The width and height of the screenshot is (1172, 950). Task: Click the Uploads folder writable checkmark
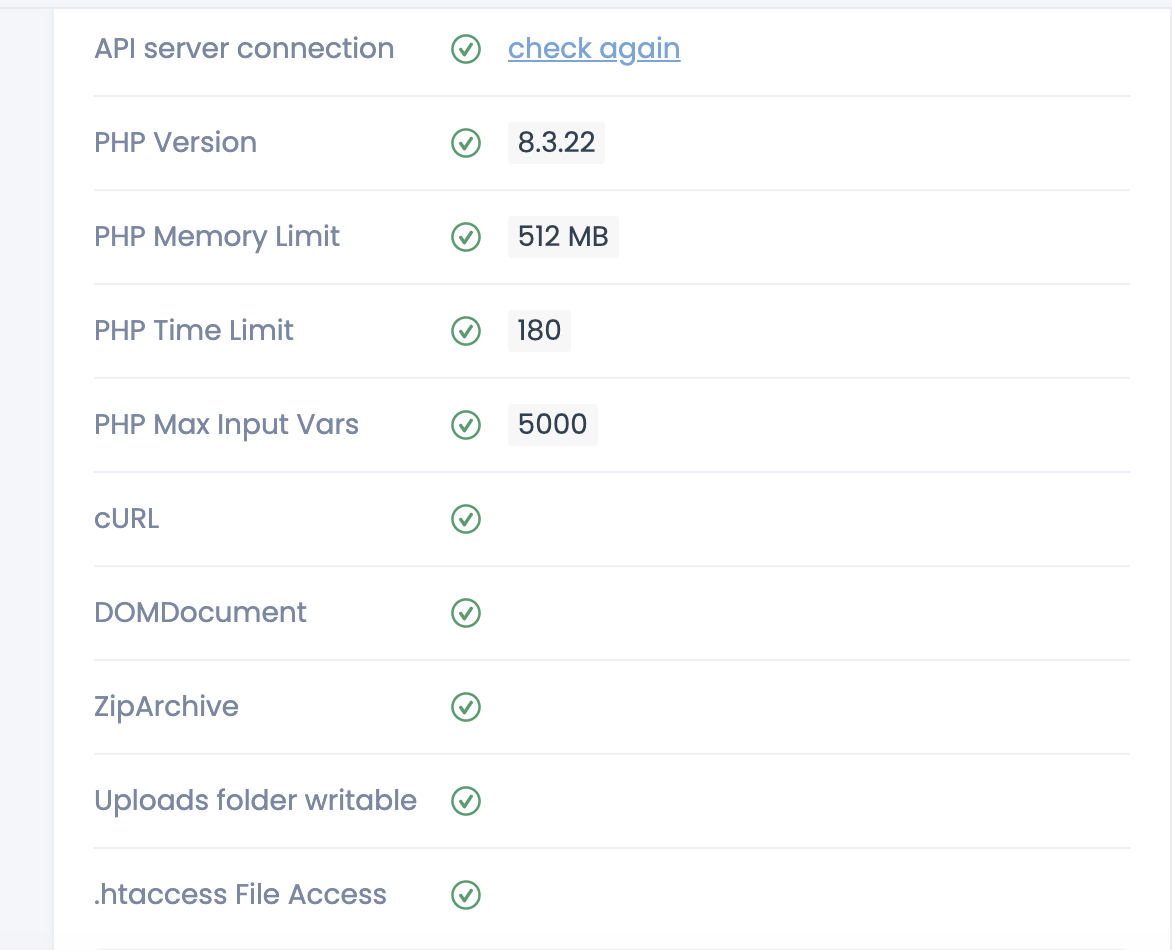tap(466, 801)
